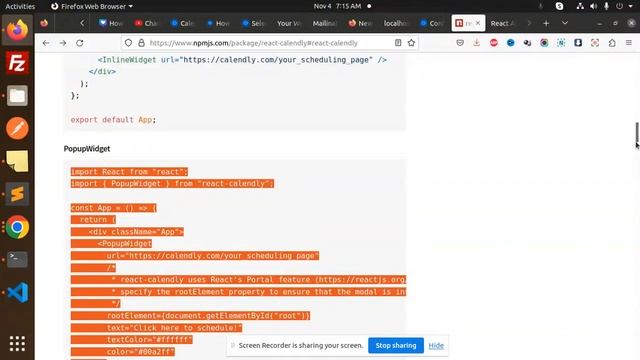Toggle reader view for this page

pos(398,43)
